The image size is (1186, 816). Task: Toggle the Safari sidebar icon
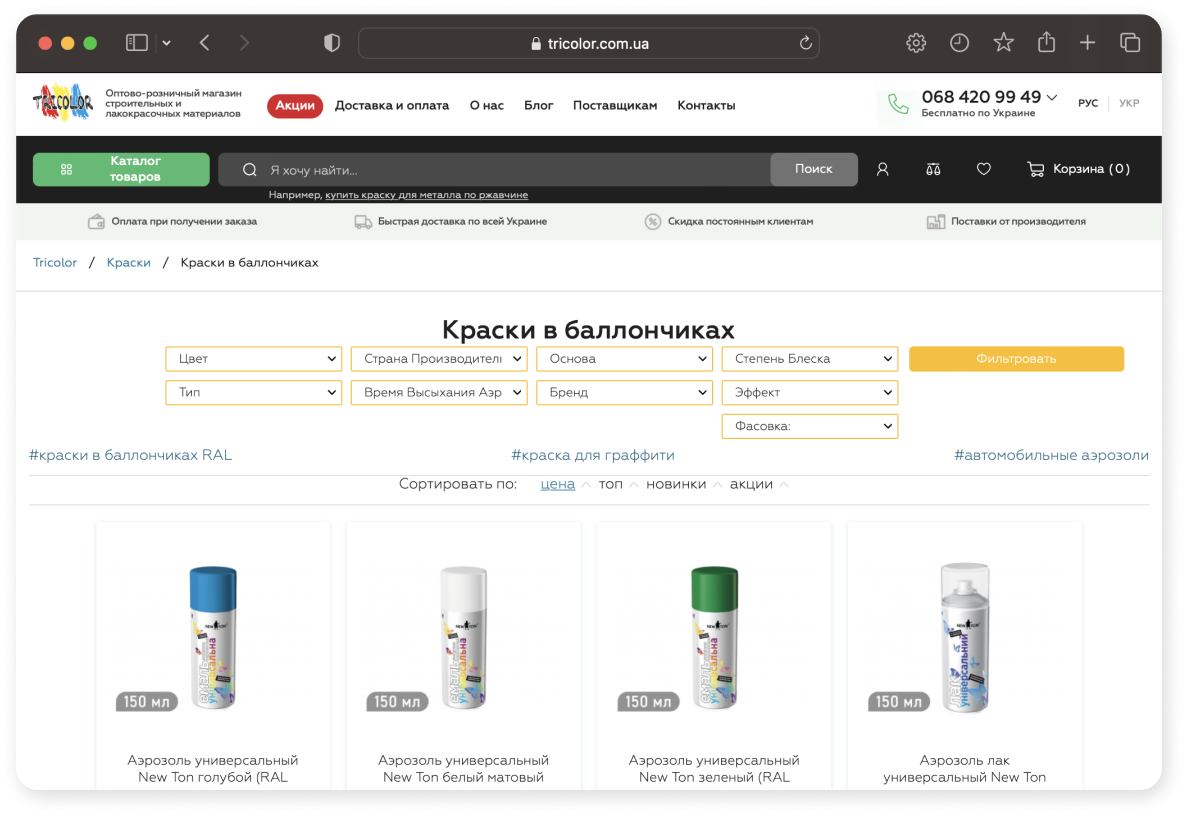point(136,43)
